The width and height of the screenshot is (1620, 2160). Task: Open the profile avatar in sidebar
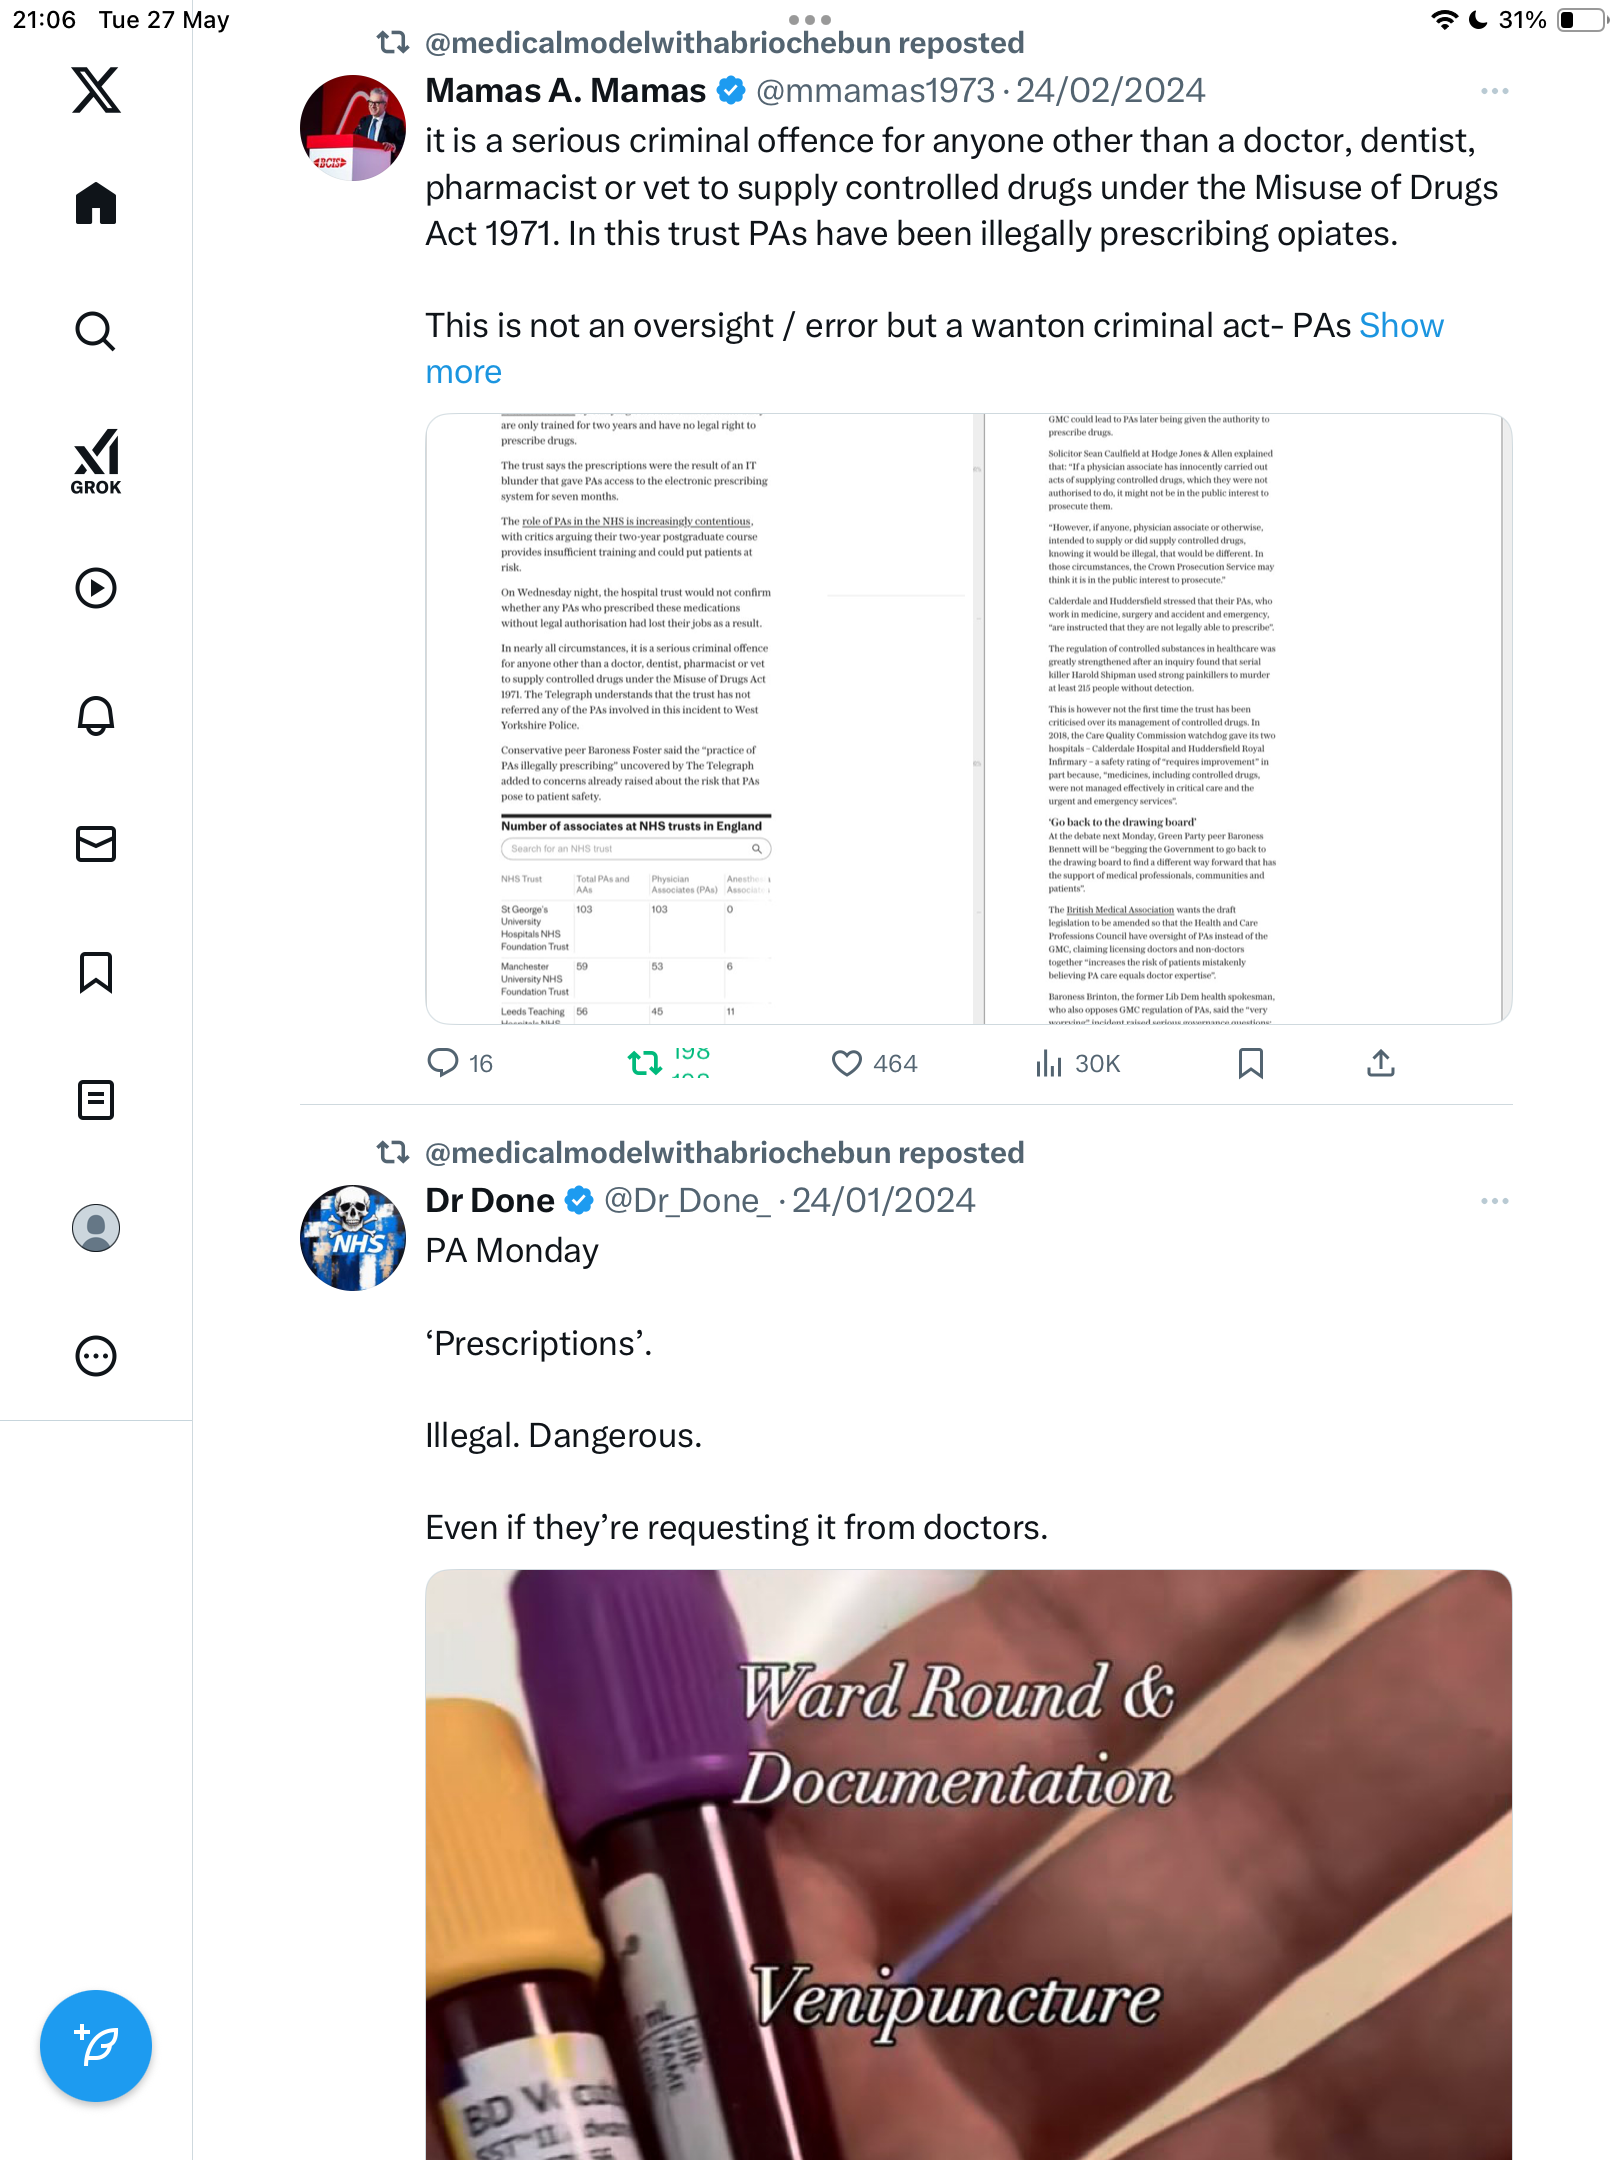96,1227
